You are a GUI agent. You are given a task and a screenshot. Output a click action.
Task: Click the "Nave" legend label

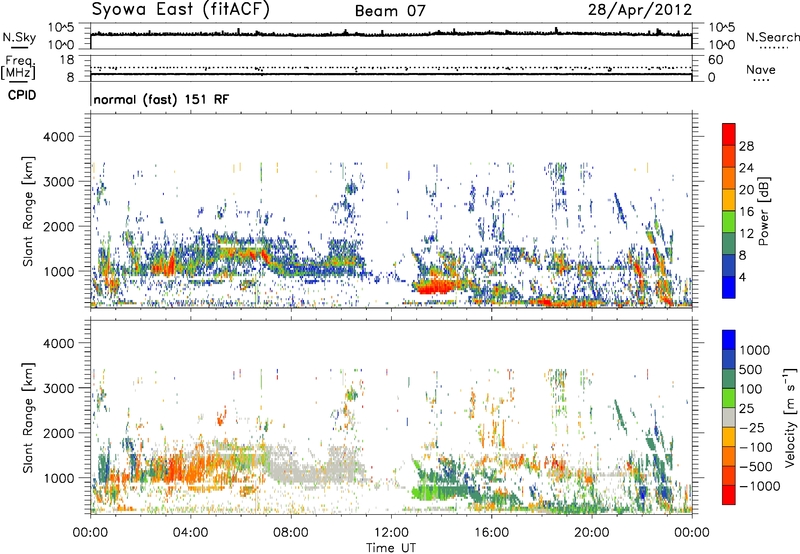click(761, 69)
